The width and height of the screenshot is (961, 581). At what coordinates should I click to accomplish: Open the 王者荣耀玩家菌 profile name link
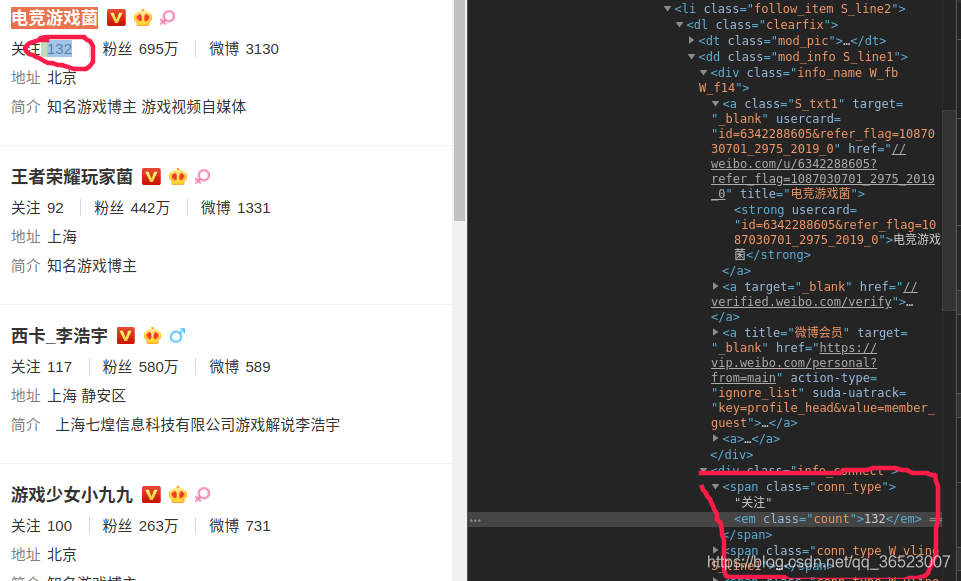tap(72, 177)
